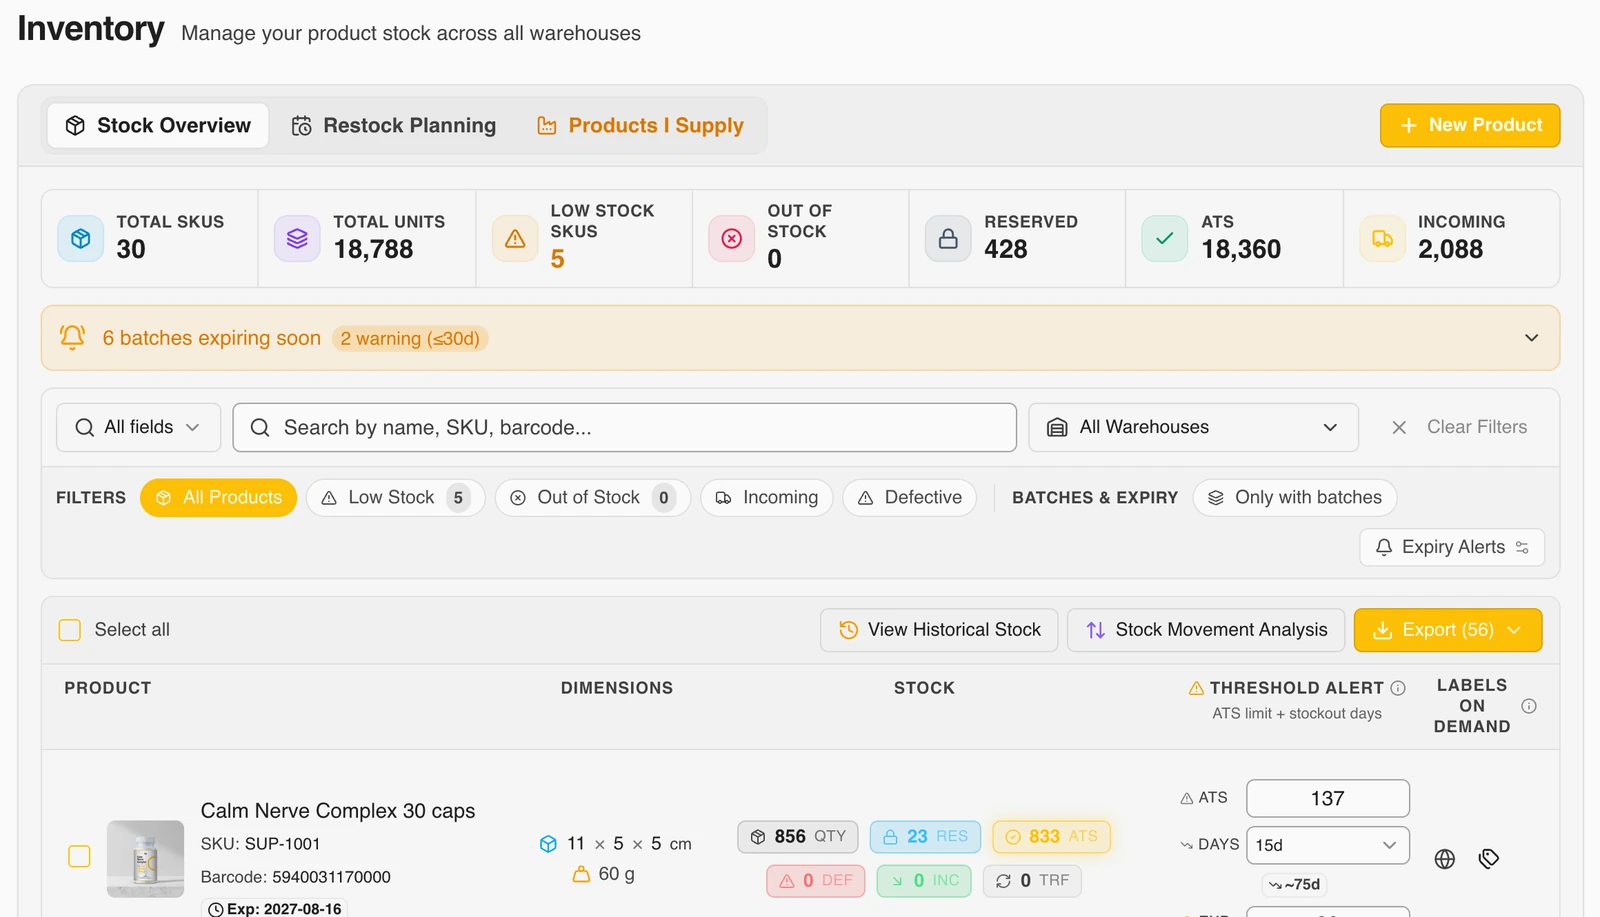Open the DAYS 15d dropdown
1600x917 pixels.
point(1328,845)
